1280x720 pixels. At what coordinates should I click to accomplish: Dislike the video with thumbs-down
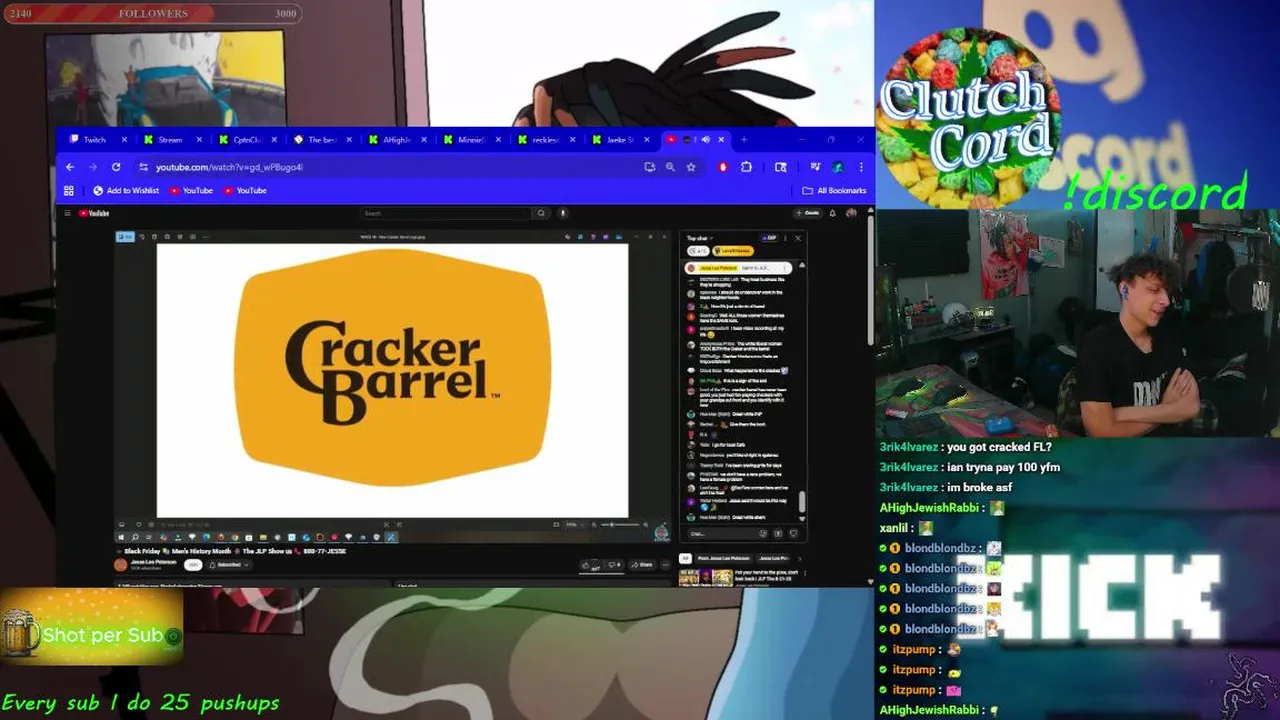click(614, 565)
